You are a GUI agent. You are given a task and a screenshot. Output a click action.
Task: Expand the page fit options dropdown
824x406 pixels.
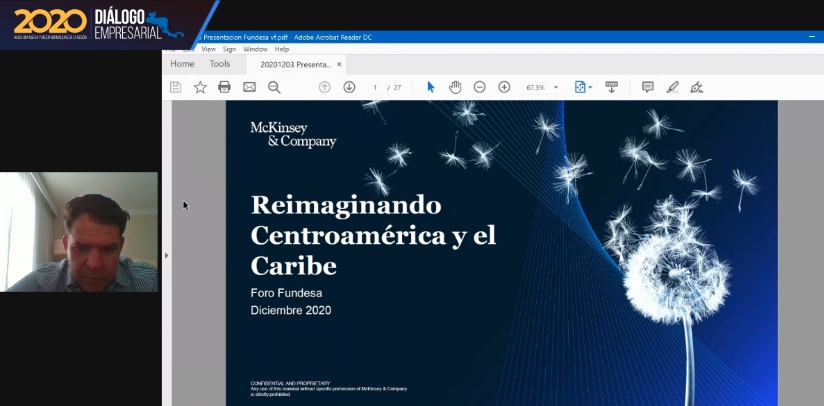583,87
